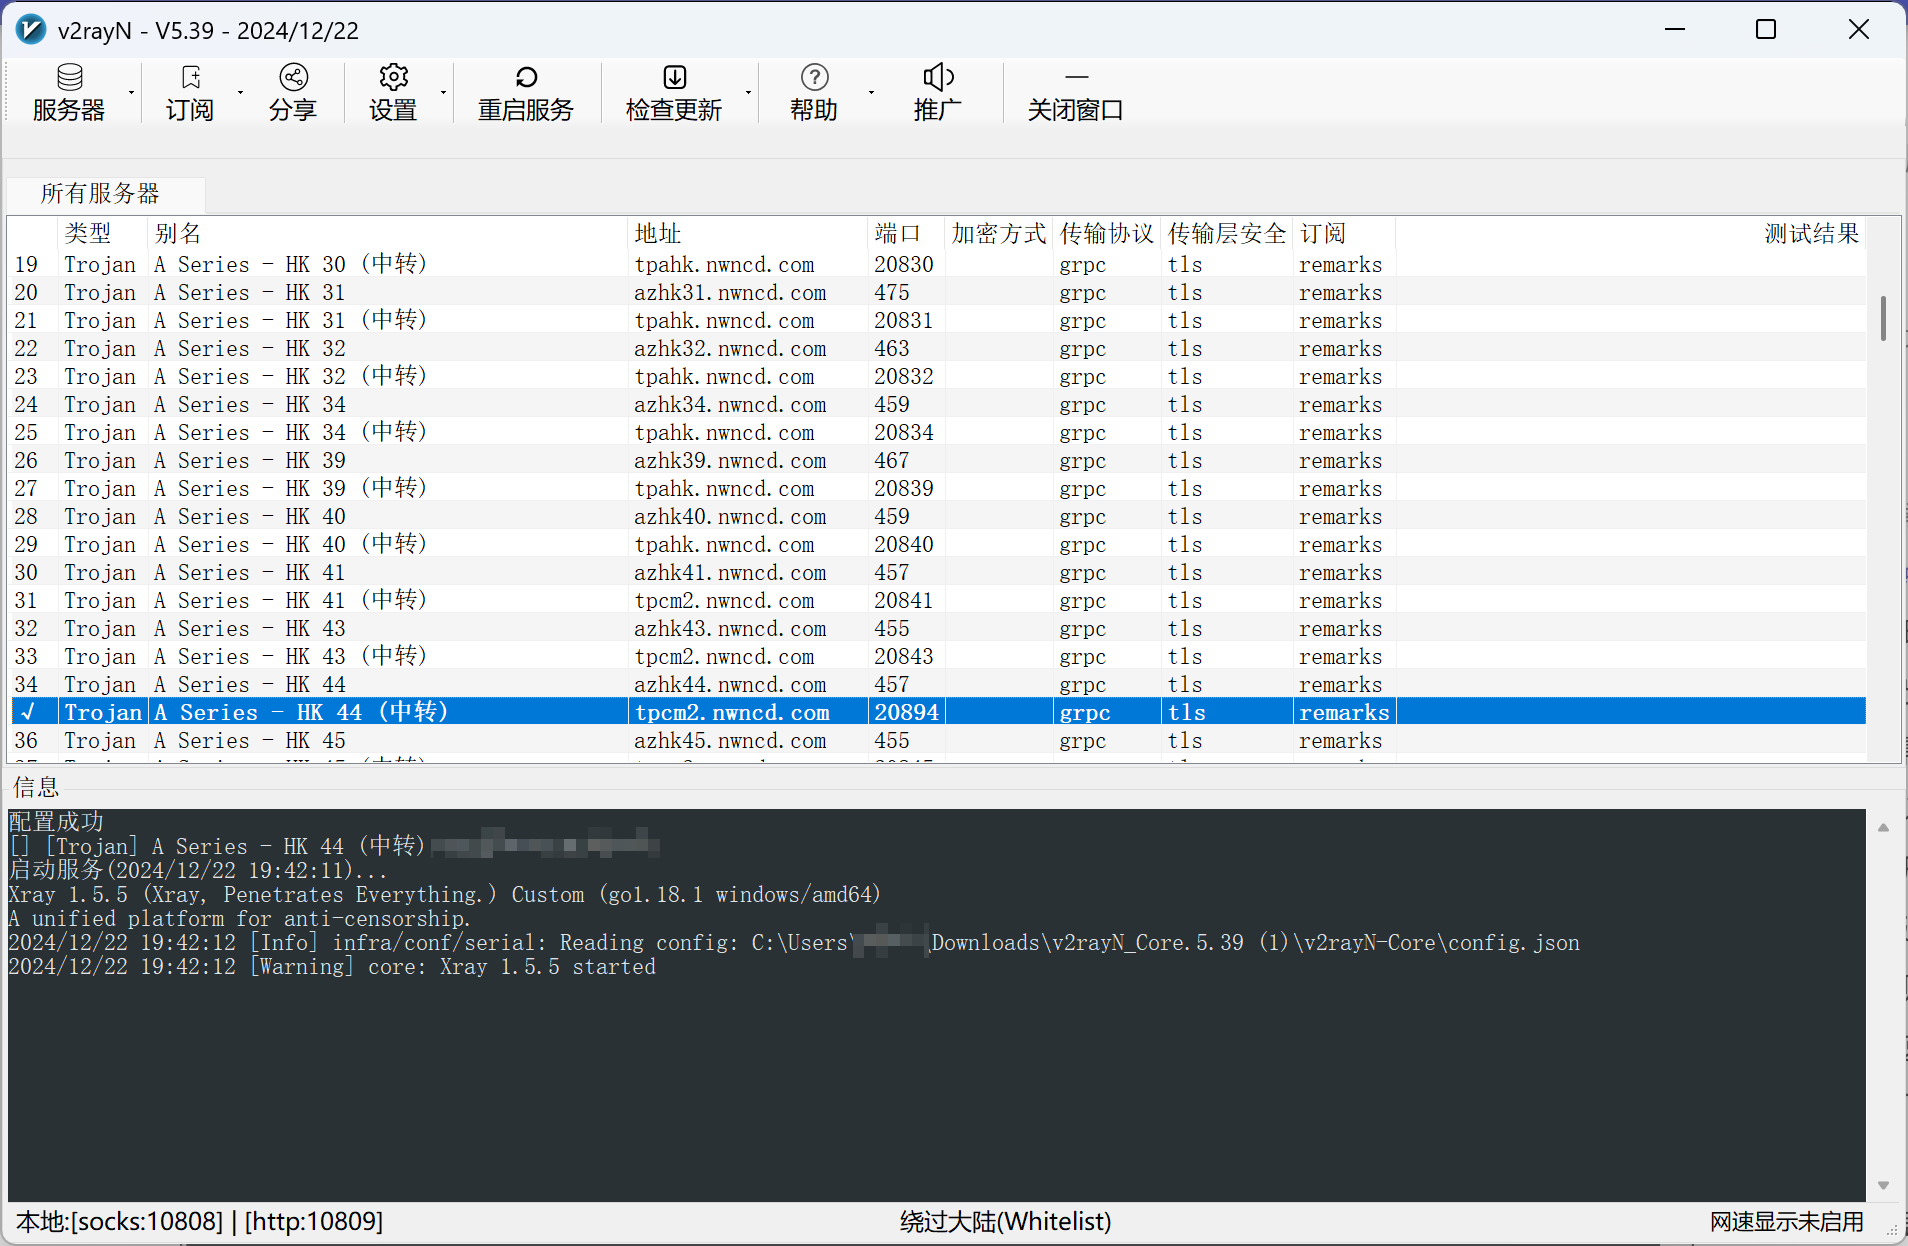This screenshot has width=1908, height=1246.
Task: Select server row azhk32.nwncd.com
Action: click(937, 348)
